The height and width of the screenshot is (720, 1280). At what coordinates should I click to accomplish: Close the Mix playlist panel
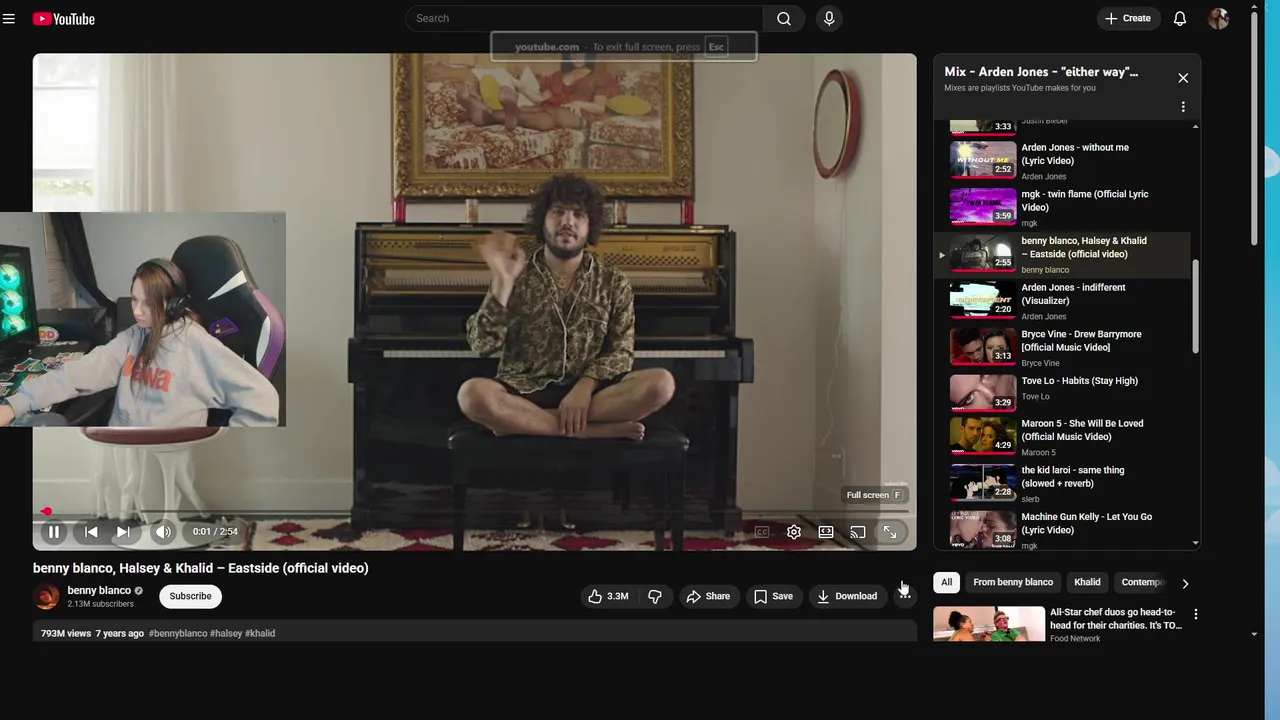1183,78
